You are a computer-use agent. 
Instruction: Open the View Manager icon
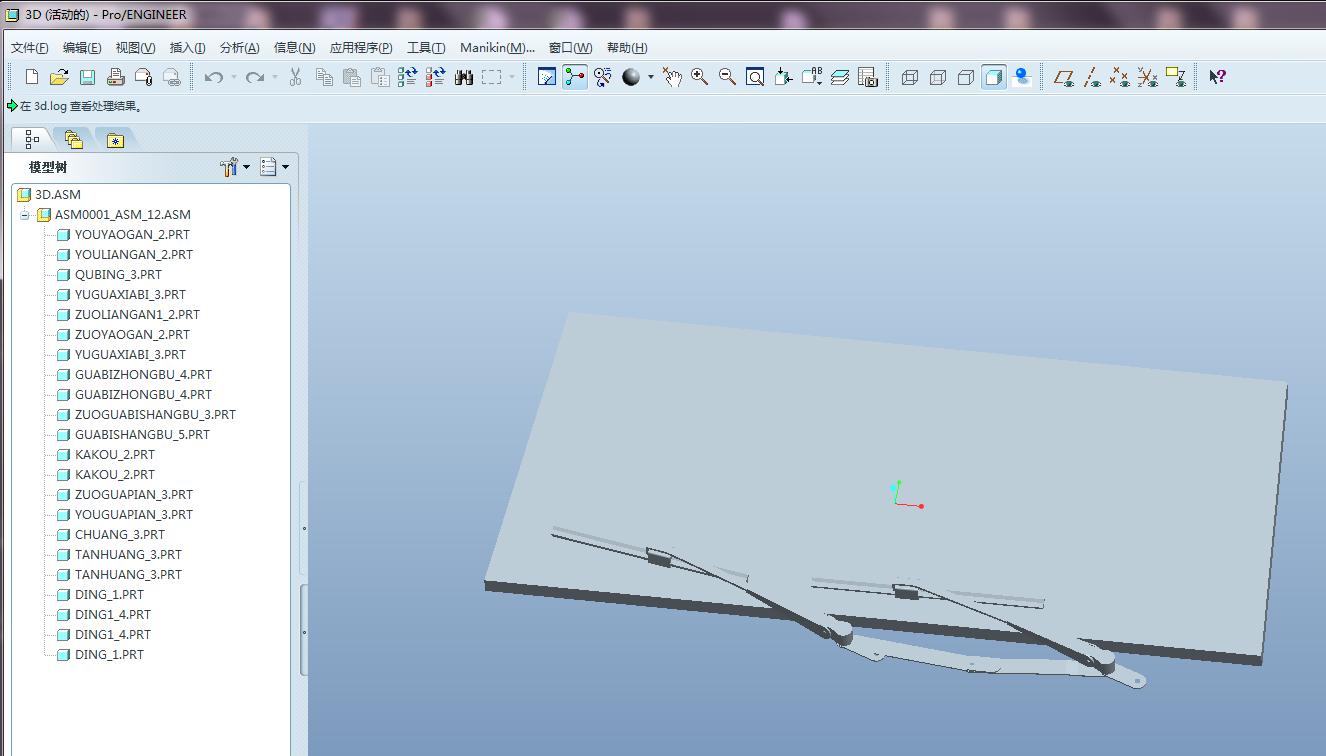(868, 77)
